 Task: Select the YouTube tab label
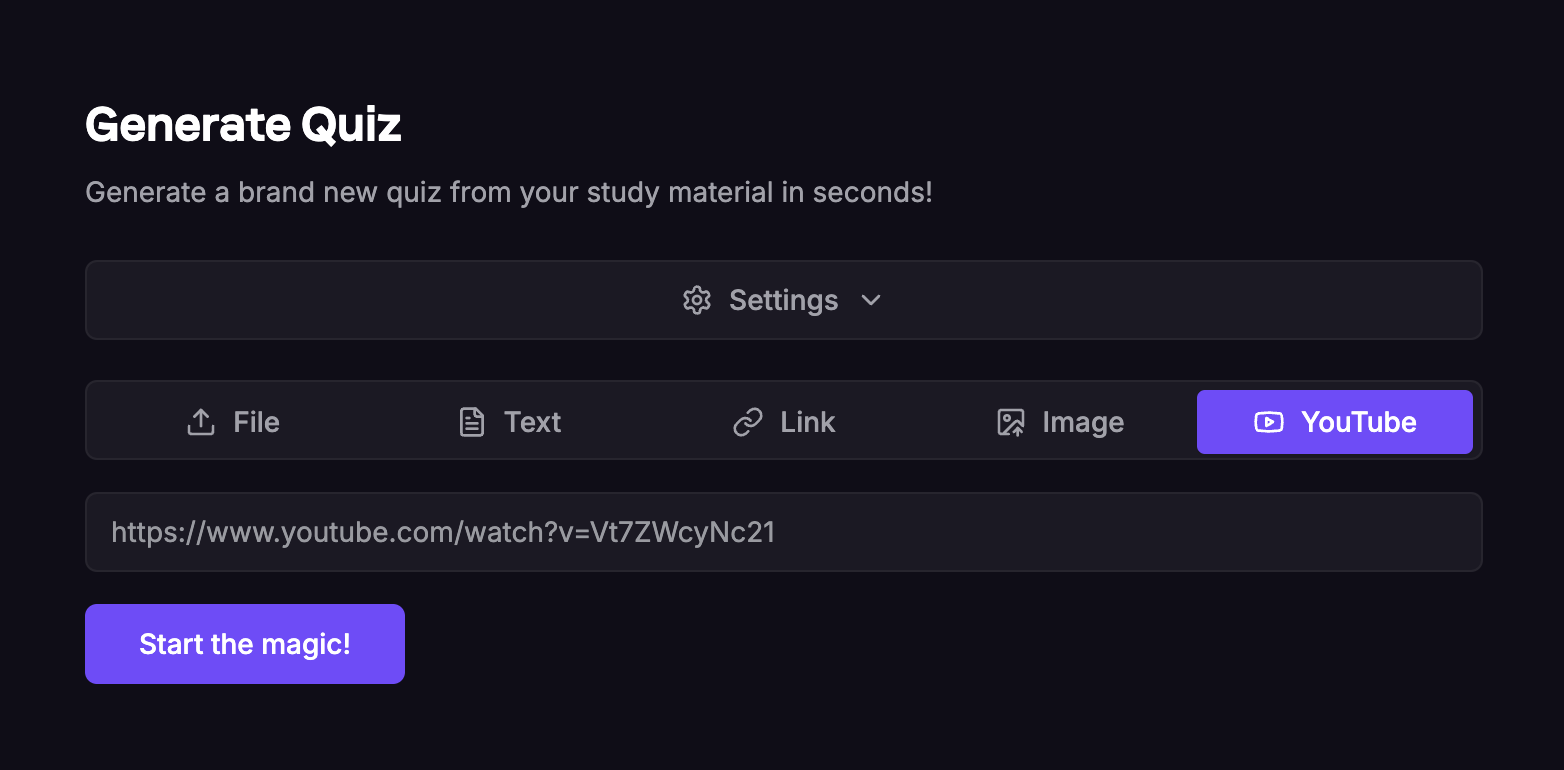point(1358,422)
